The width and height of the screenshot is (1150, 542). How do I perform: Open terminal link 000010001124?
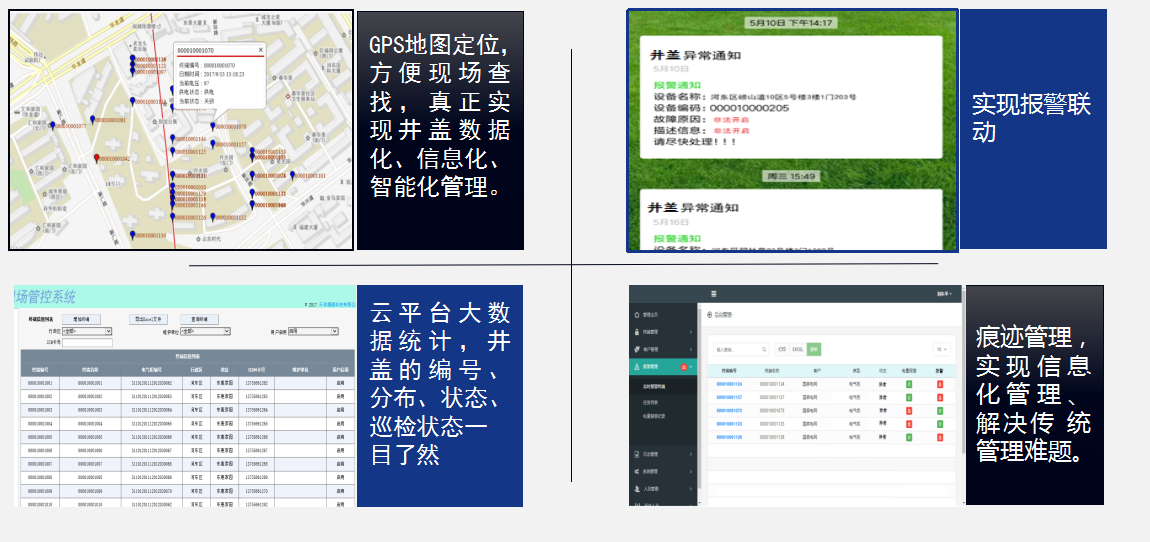729,384
